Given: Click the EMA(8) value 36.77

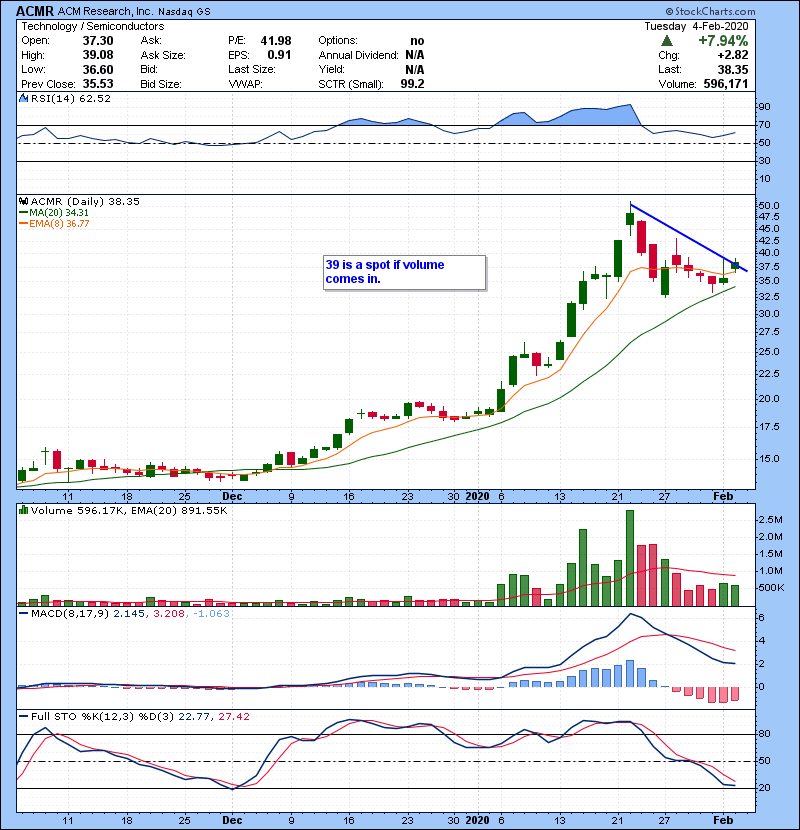Looking at the screenshot, I should pyautogui.click(x=77, y=224).
